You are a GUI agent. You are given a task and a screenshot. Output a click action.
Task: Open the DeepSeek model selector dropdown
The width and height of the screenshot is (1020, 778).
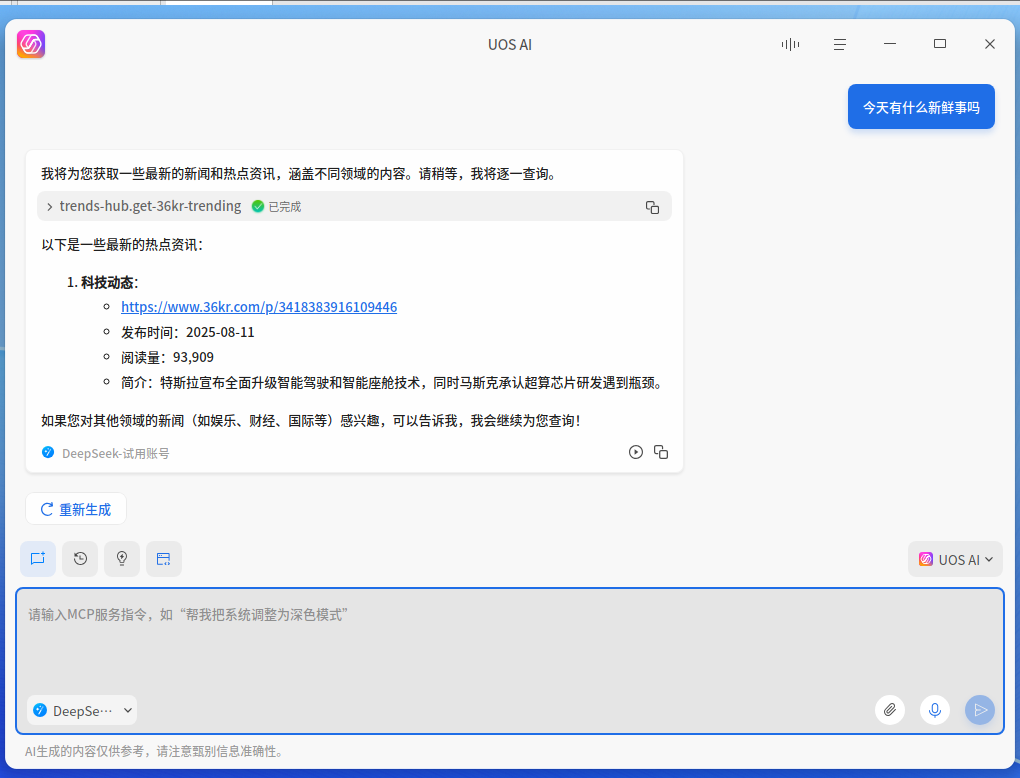point(82,710)
